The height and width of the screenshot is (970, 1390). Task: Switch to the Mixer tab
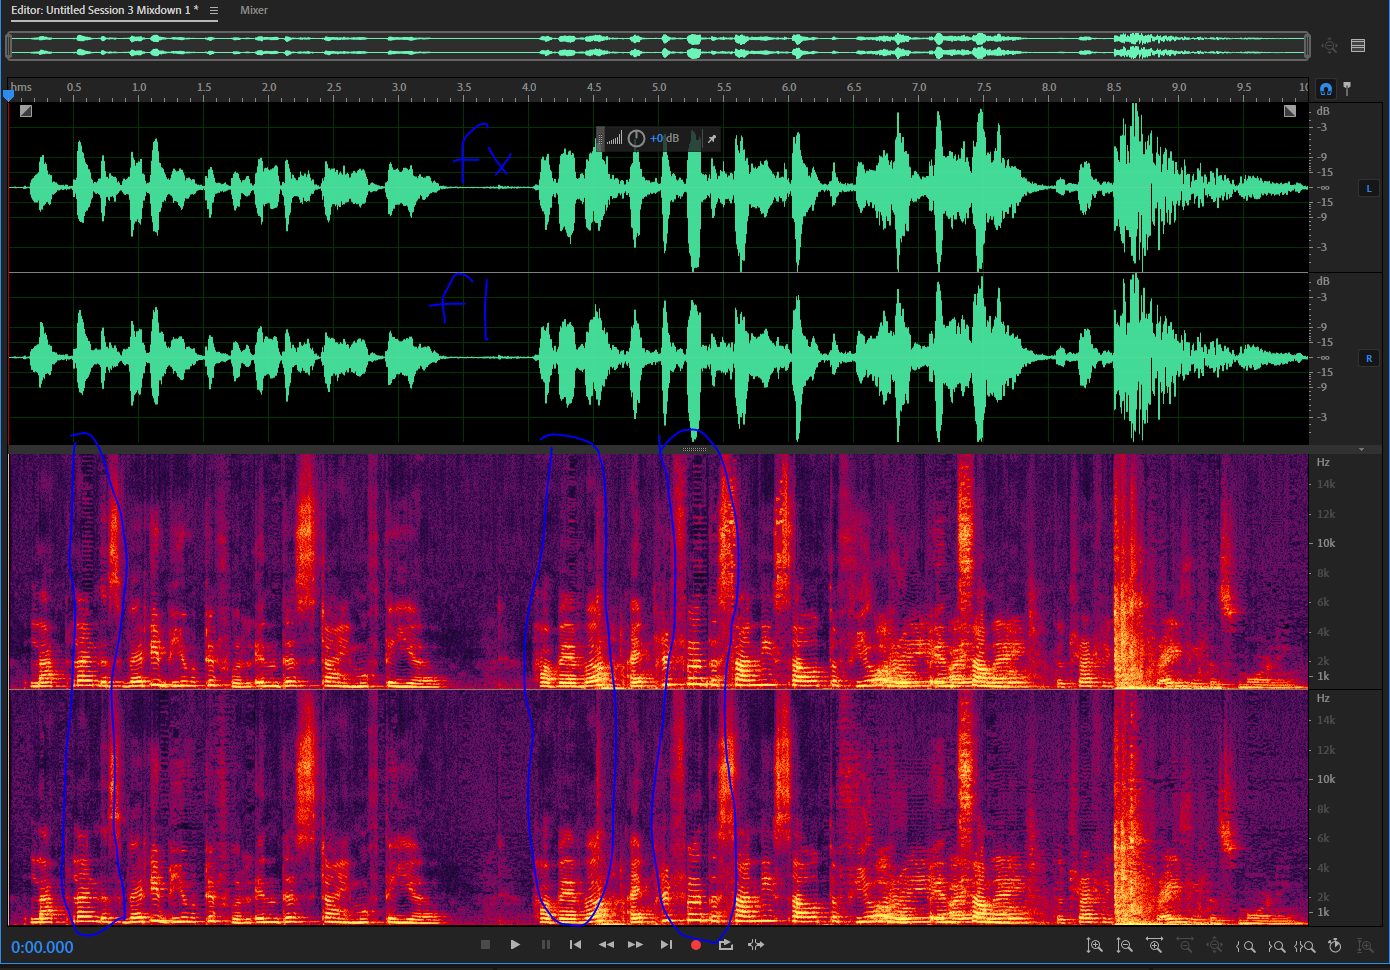pos(254,10)
